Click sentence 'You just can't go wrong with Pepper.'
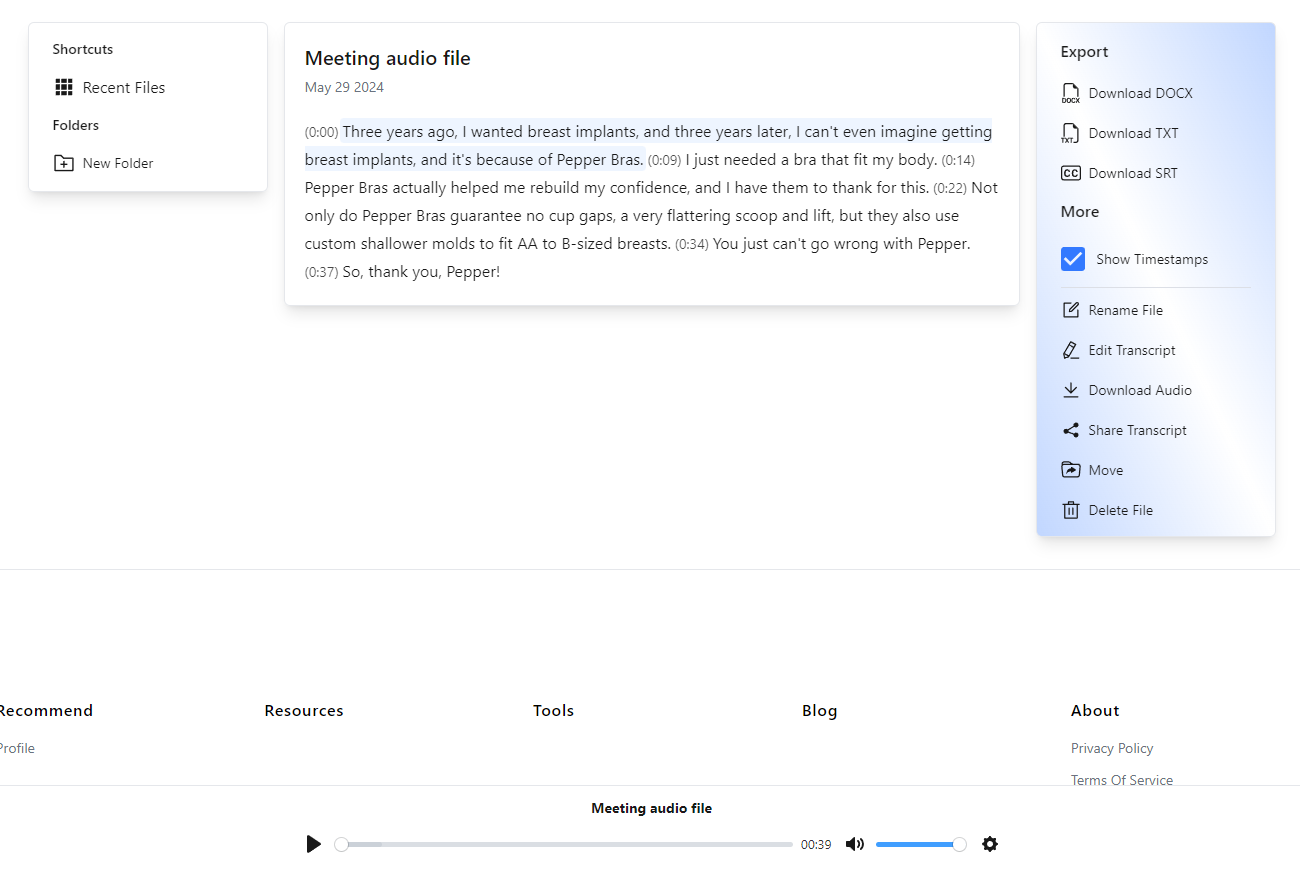The height and width of the screenshot is (869, 1300). (x=842, y=244)
